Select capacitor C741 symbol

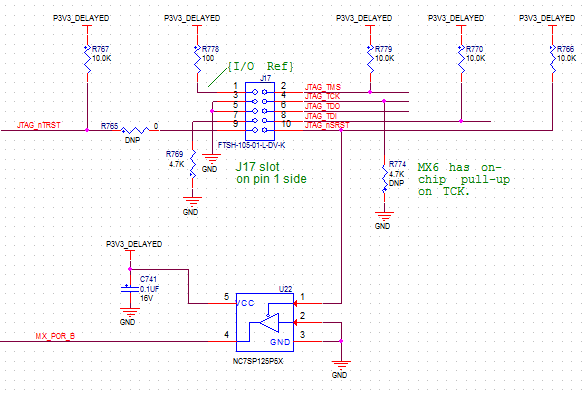point(130,288)
